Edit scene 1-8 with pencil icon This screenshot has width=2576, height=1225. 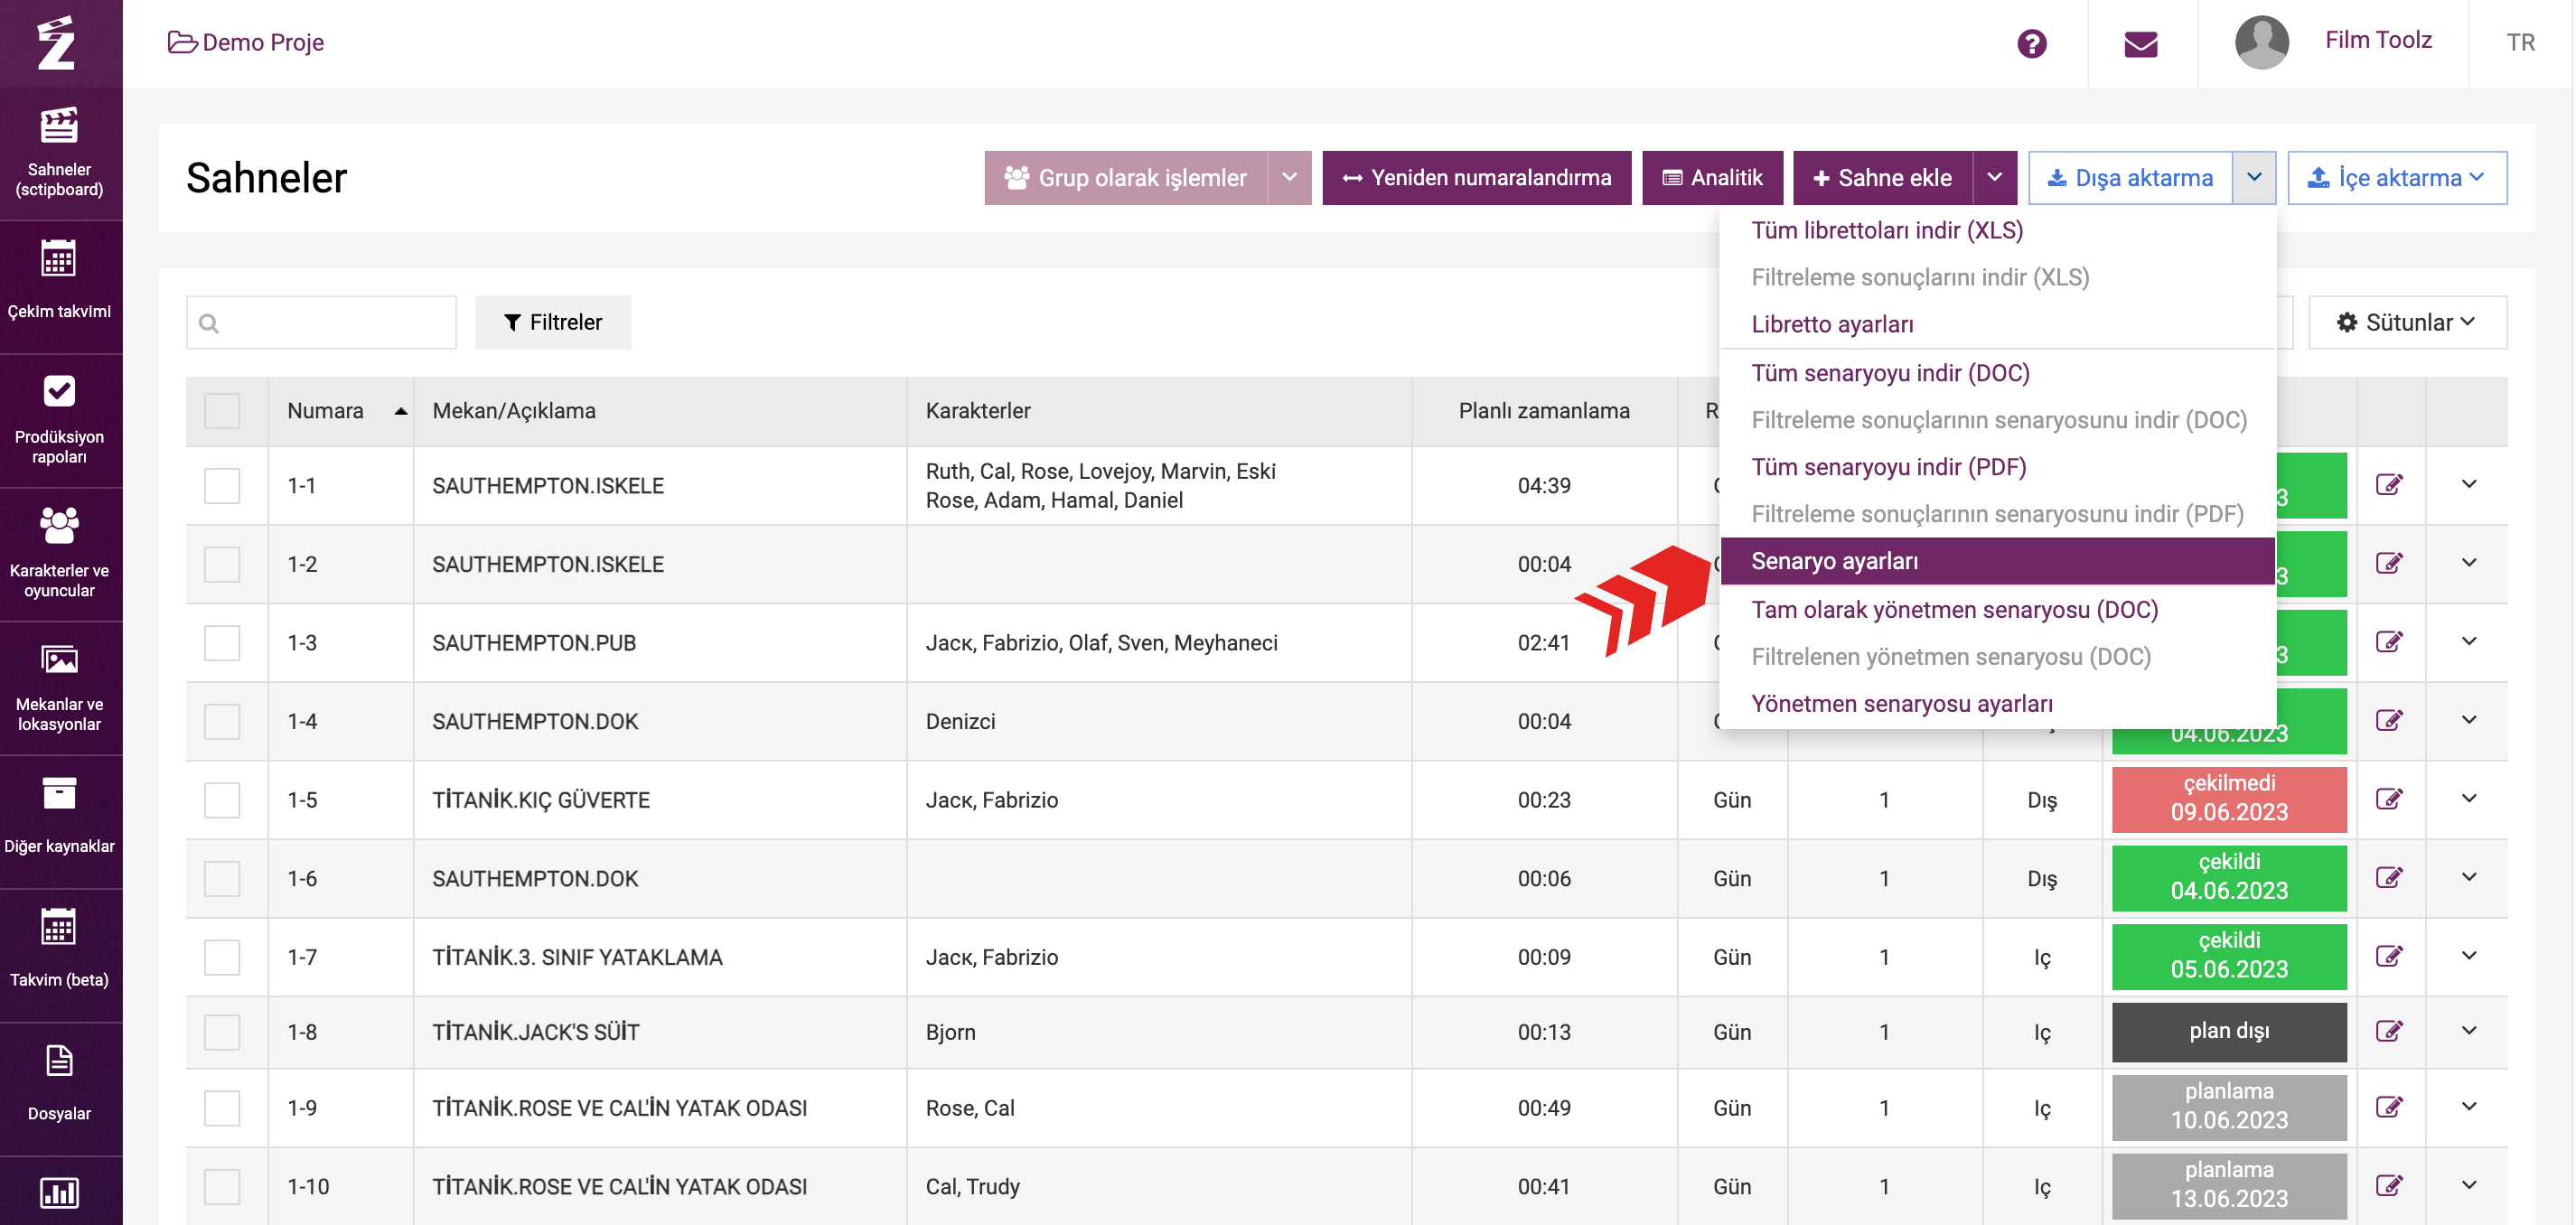tap(2388, 1031)
